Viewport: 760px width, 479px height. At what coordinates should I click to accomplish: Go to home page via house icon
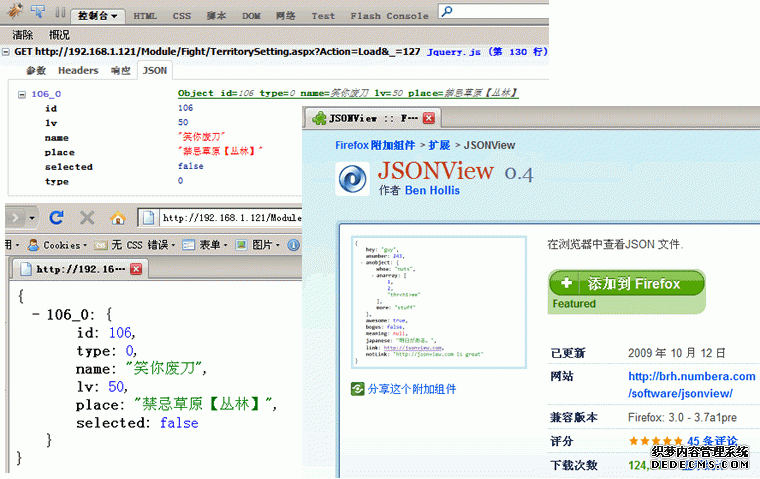[117, 217]
